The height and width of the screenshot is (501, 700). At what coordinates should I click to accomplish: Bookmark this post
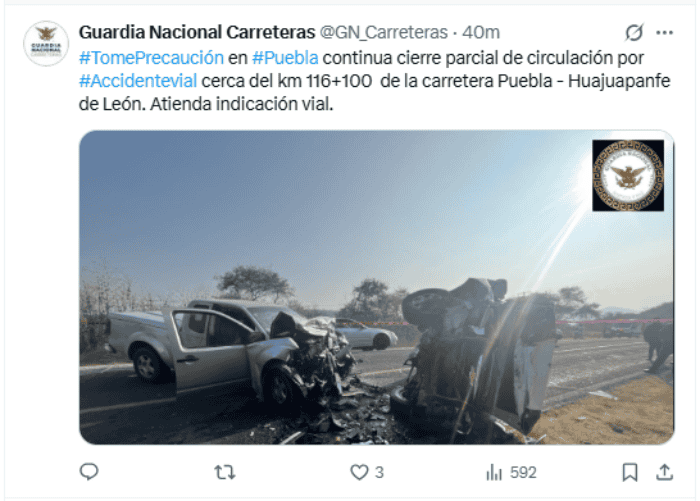click(x=630, y=472)
